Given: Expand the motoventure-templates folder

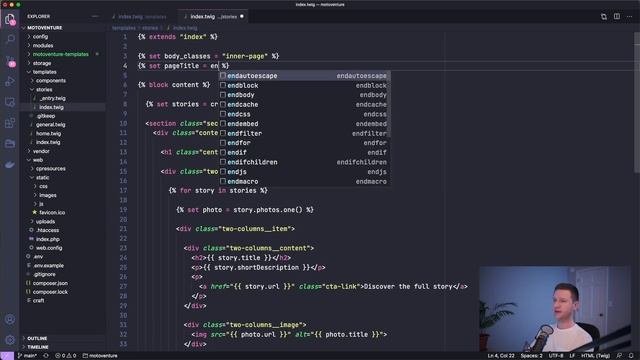Looking at the screenshot, I should [60, 54].
